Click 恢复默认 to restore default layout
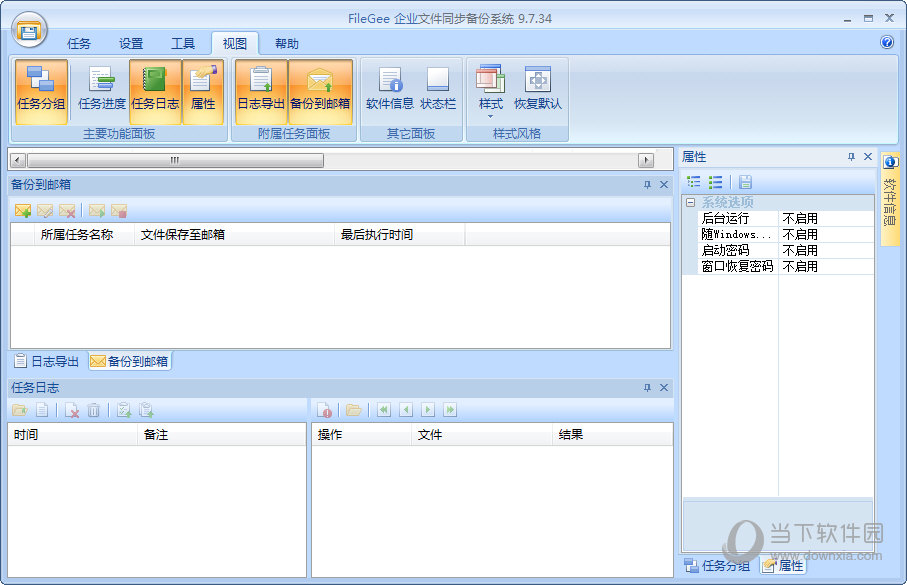Image resolution: width=907 pixels, height=585 pixels. tap(538, 91)
